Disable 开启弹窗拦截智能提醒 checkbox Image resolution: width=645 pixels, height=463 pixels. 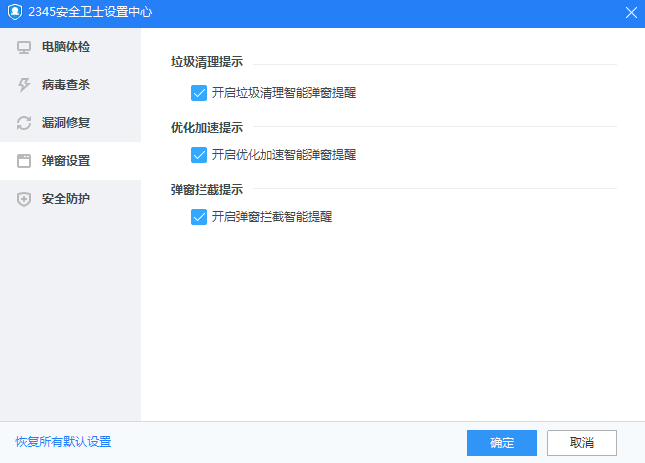point(199,217)
